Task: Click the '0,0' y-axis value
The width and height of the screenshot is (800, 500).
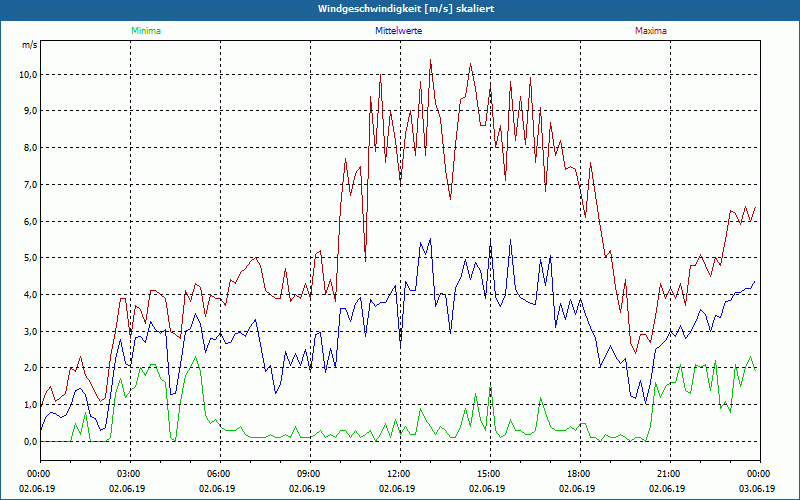Action: tap(31, 442)
